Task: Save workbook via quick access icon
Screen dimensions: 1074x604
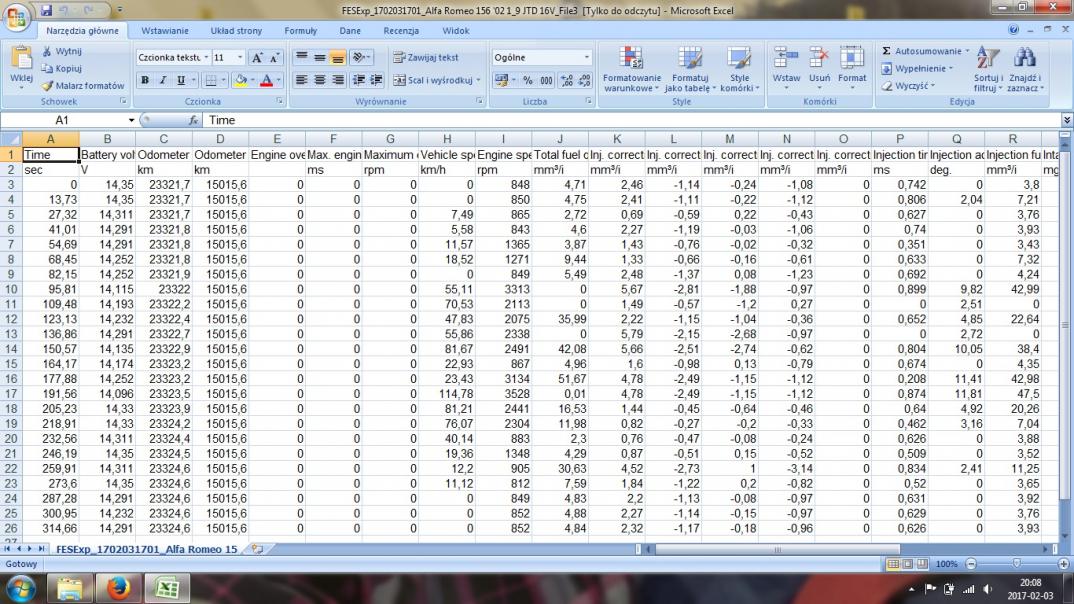Action: click(x=47, y=10)
